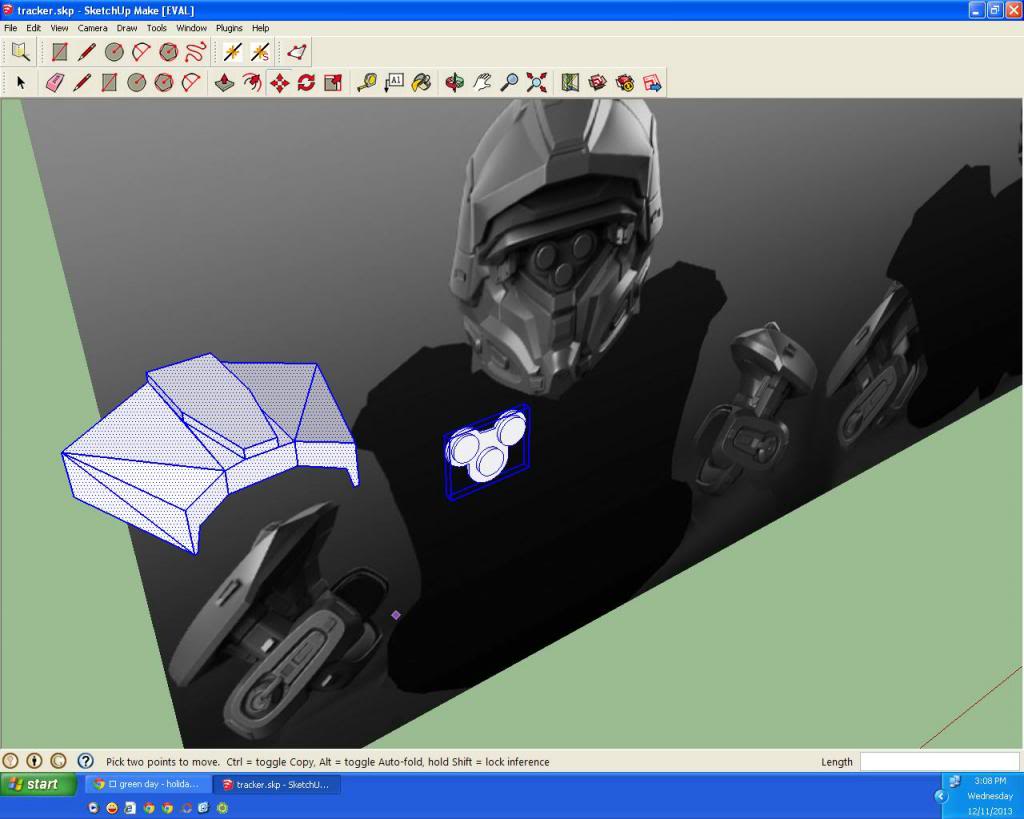Pick the Line pencil in the upper toolbar row
The image size is (1024, 819).
tap(87, 52)
